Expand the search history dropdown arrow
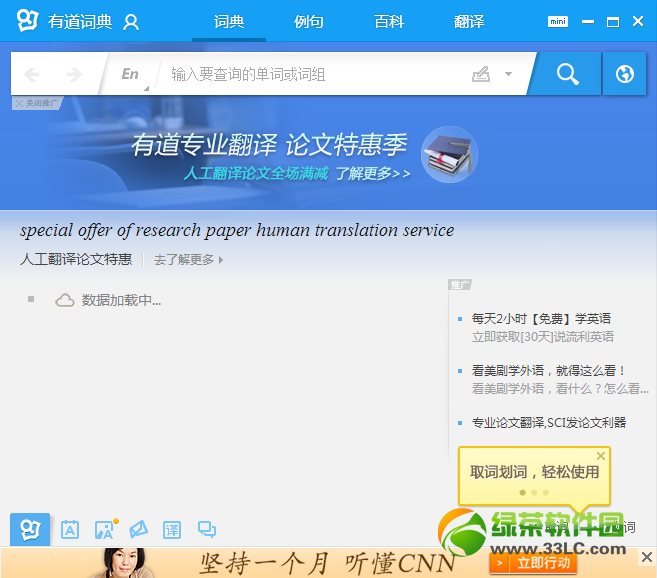Viewport: 657px width, 578px height. 508,74
